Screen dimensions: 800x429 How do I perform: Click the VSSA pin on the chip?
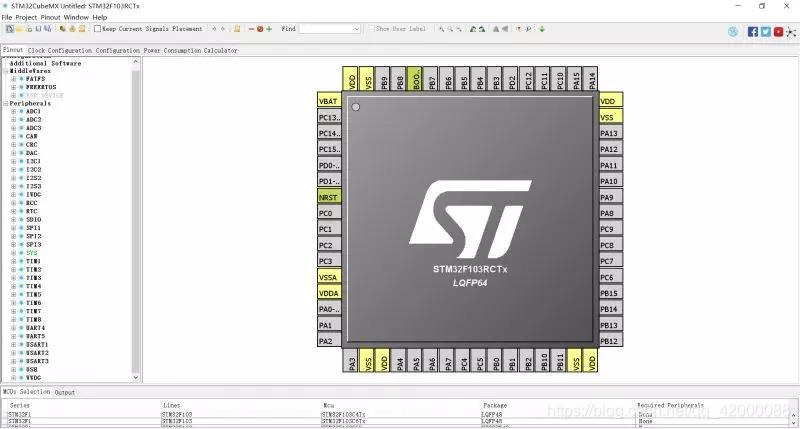click(x=329, y=277)
